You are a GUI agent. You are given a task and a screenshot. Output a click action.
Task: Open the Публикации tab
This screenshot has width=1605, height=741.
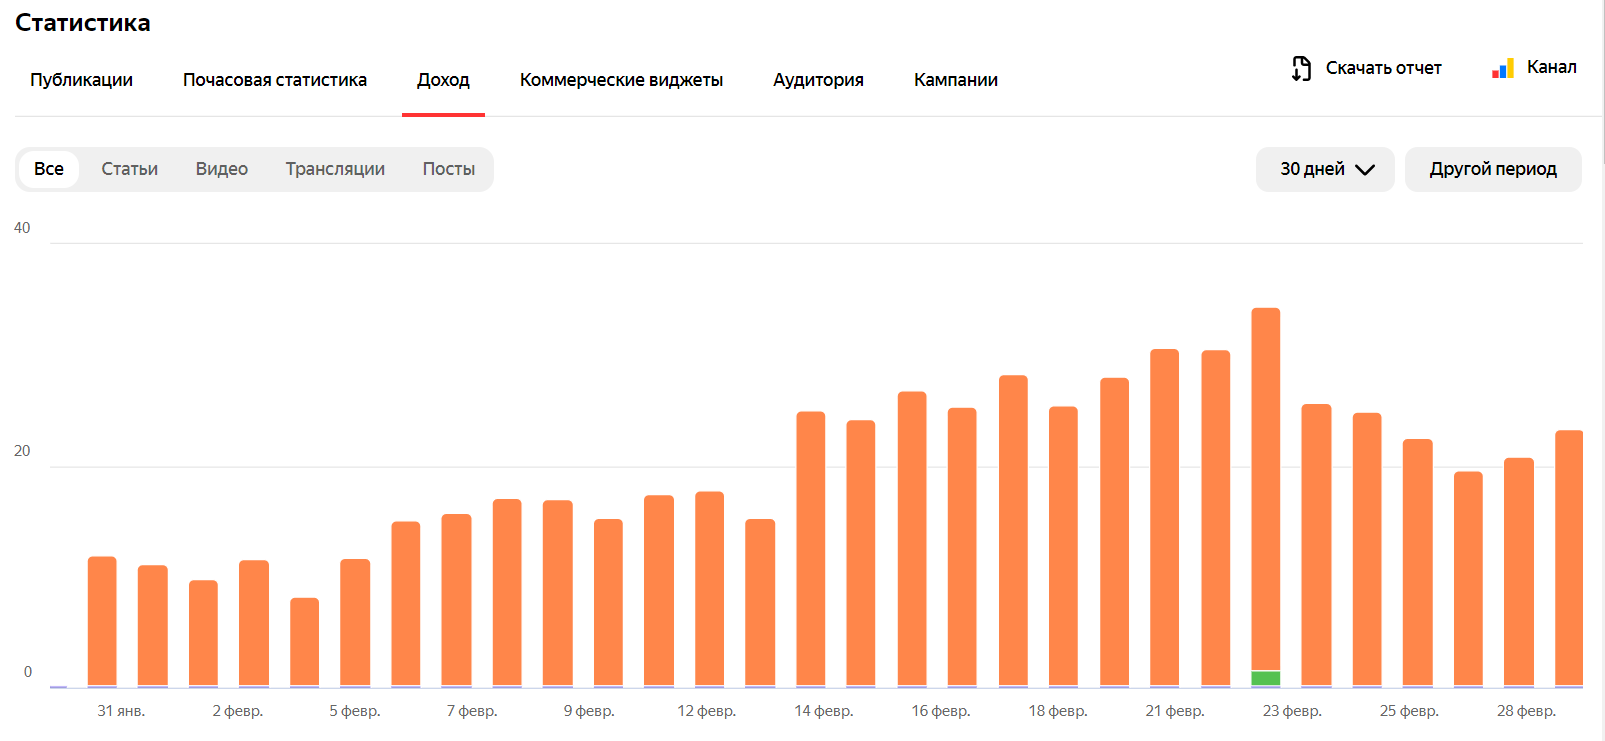click(81, 80)
